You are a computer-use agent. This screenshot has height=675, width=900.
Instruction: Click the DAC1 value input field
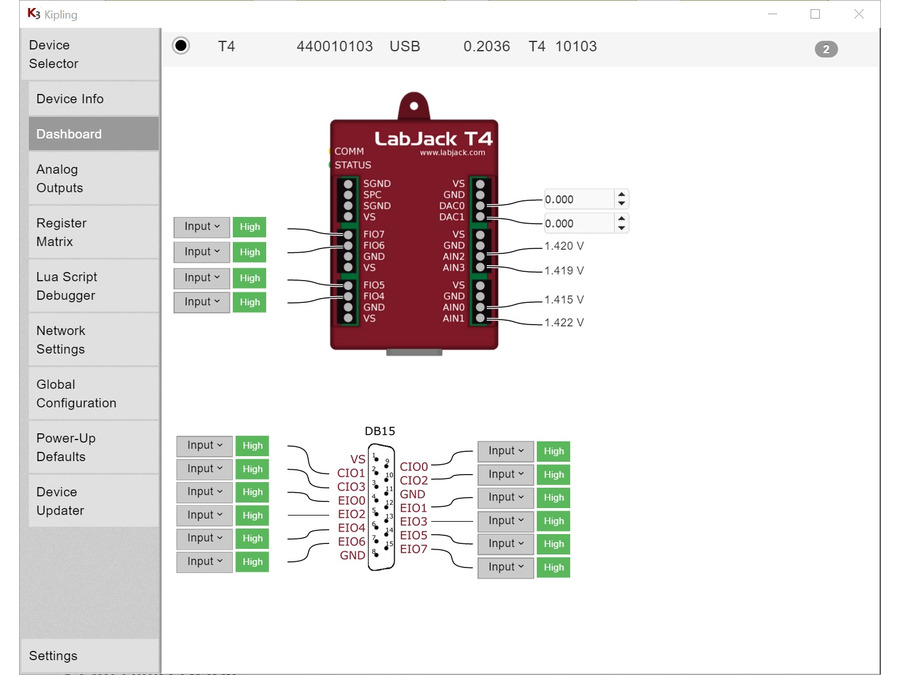click(578, 223)
